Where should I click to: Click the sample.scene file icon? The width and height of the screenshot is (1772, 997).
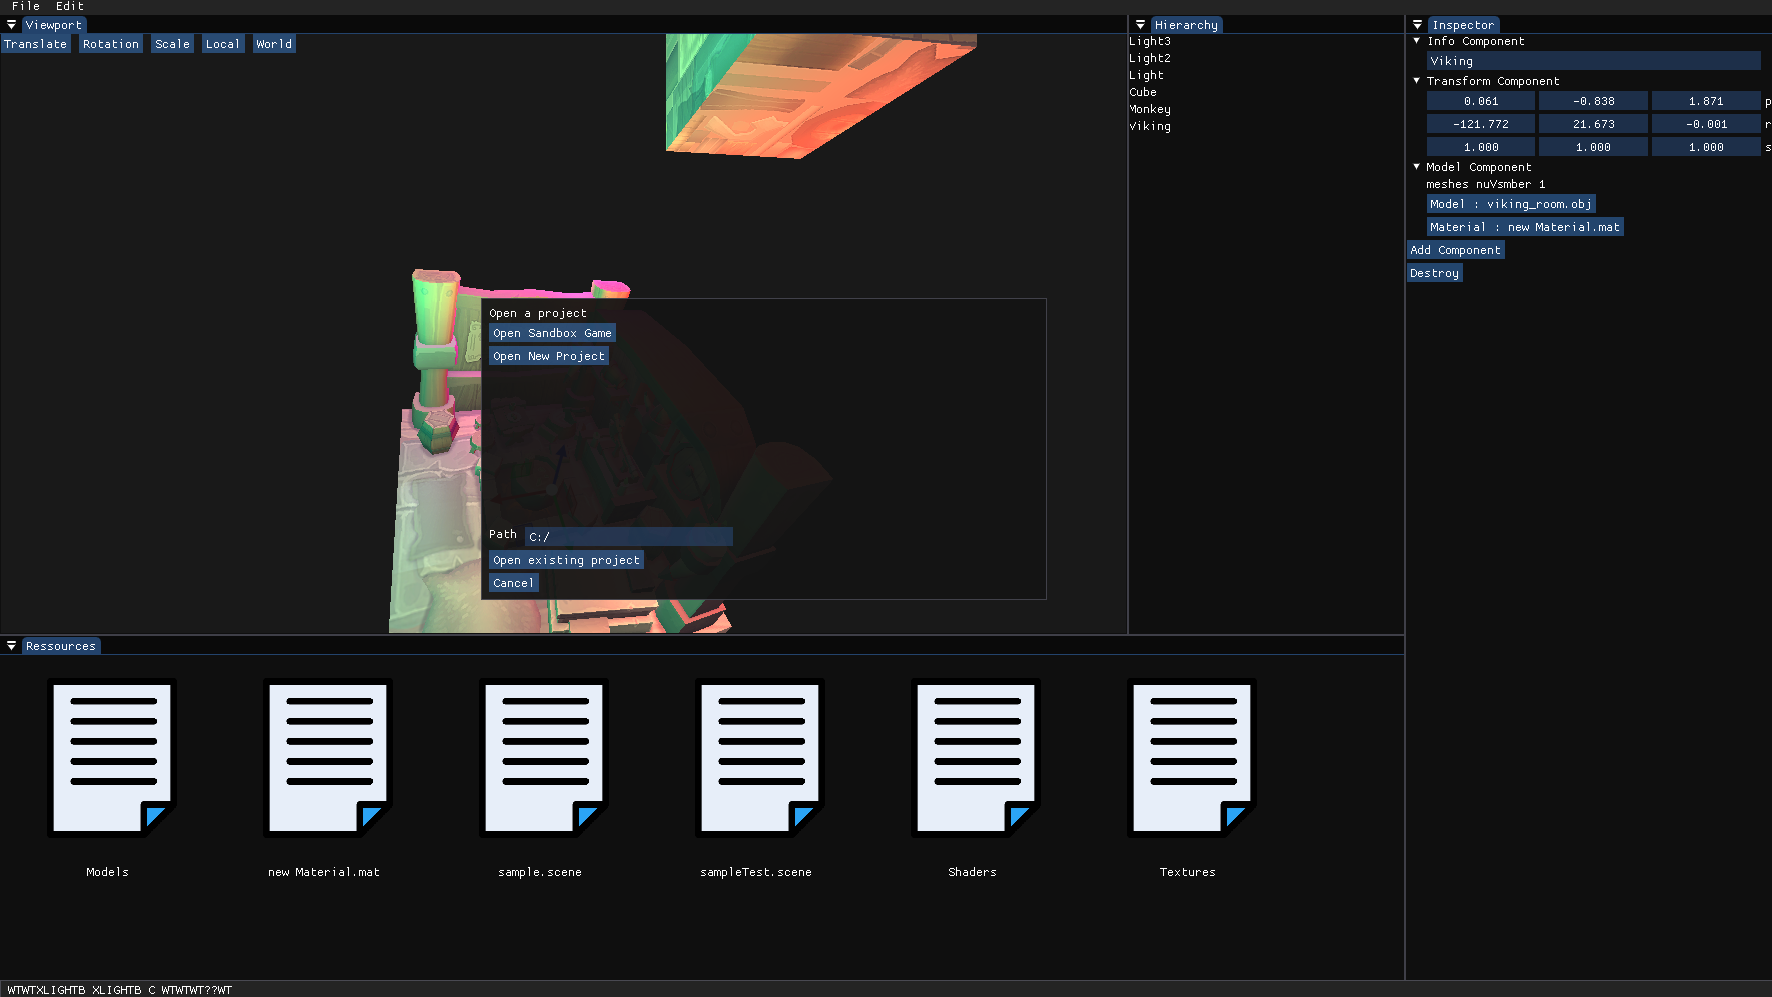(x=544, y=758)
